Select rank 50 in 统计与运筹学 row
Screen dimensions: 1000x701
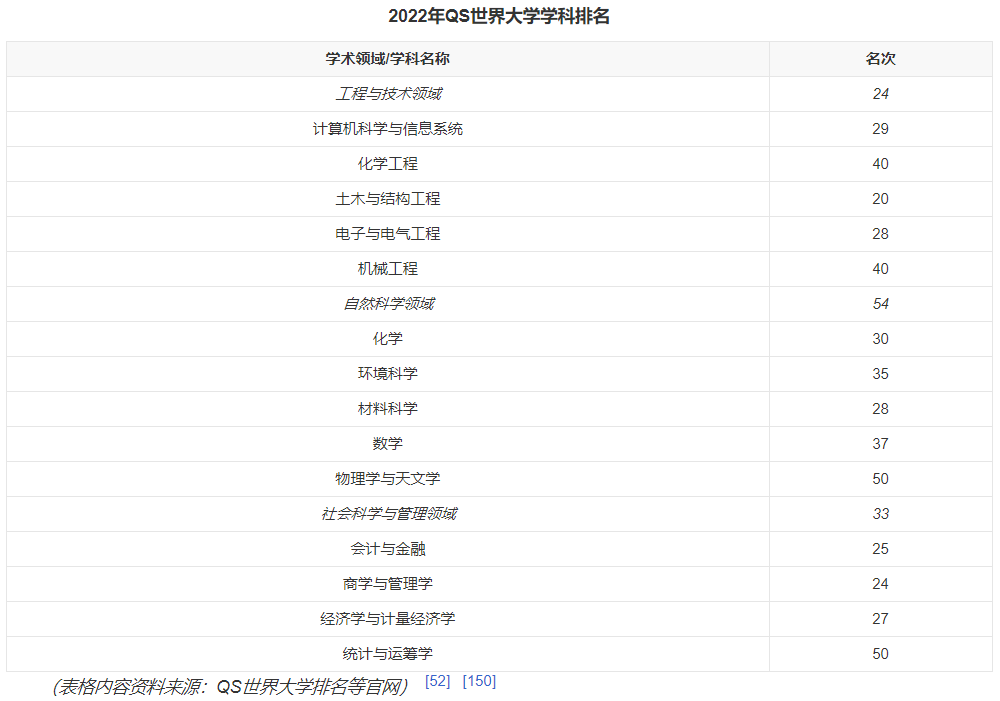click(x=881, y=654)
